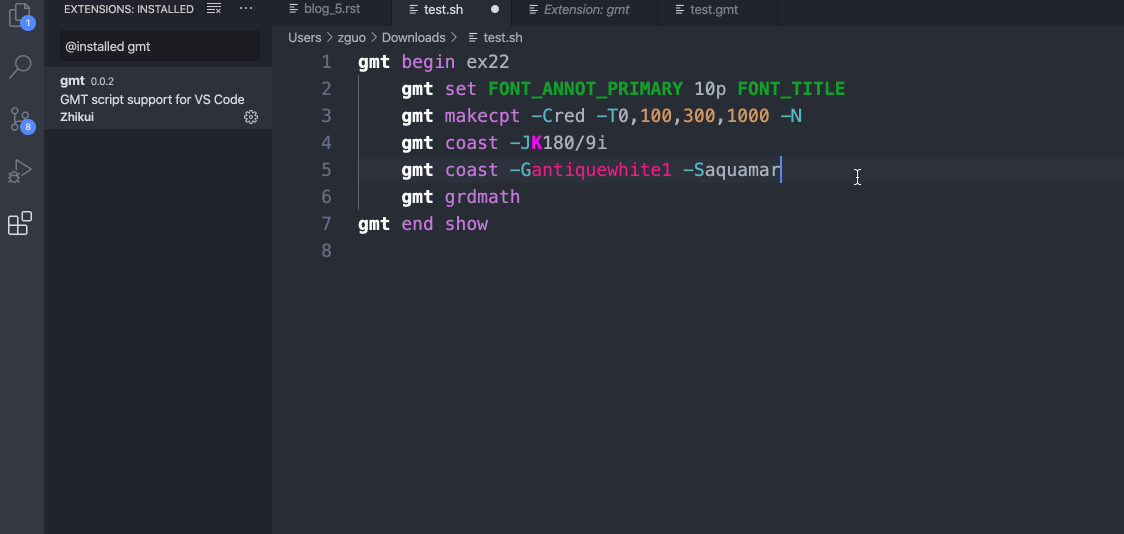
Task: Click line number 1 in gutter
Action: coord(327,62)
